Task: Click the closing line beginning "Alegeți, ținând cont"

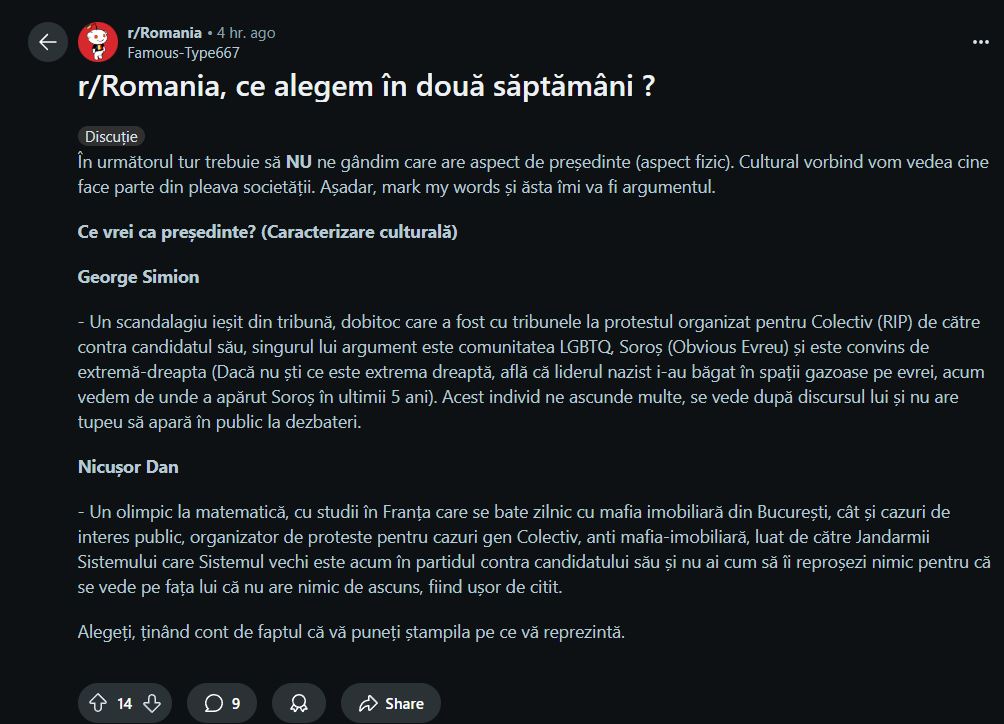Action: pyautogui.click(x=351, y=632)
